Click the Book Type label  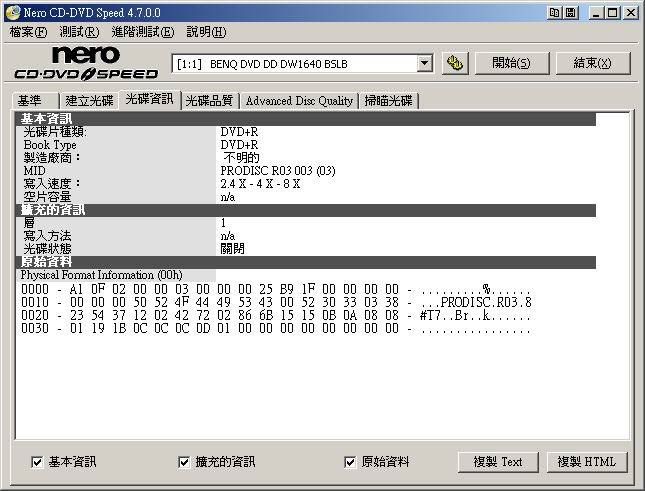pos(50,145)
